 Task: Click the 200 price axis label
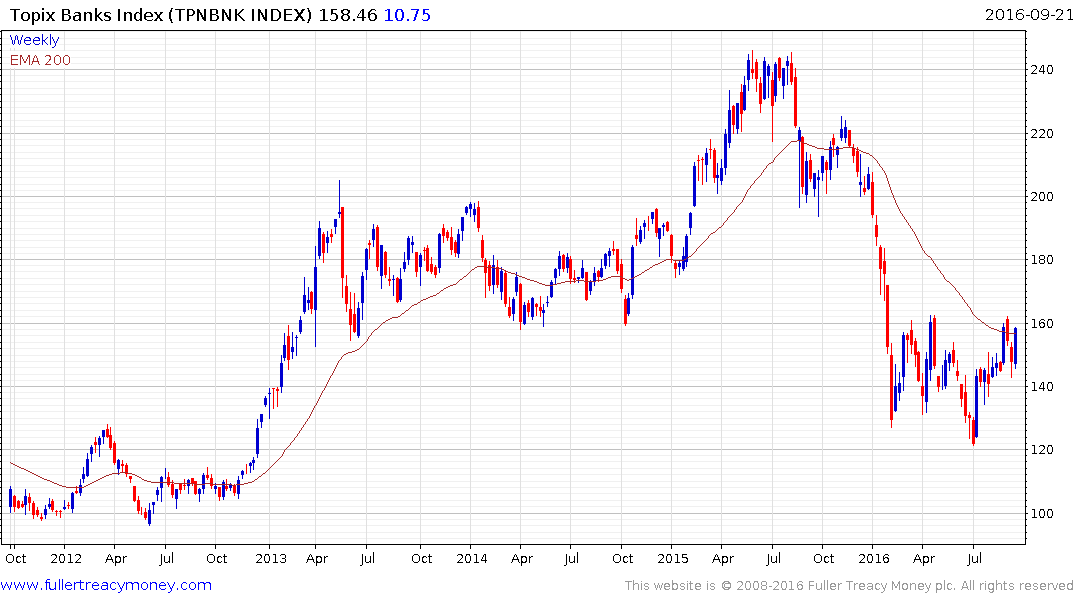point(1042,196)
